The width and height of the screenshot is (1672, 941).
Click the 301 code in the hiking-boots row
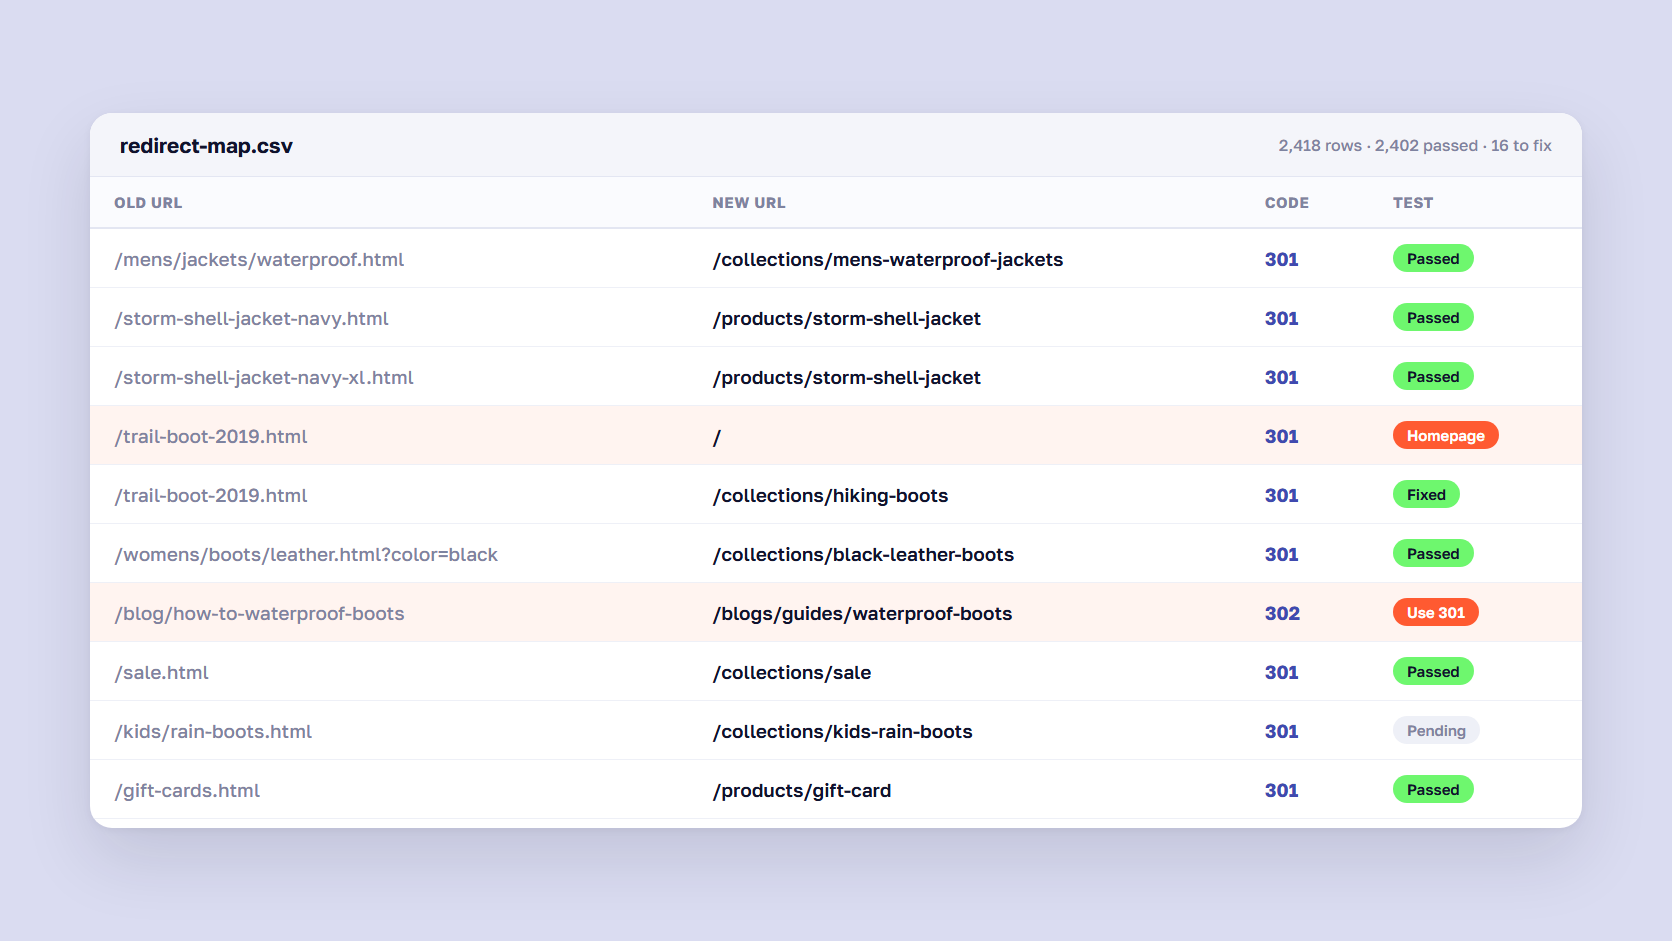click(x=1282, y=496)
